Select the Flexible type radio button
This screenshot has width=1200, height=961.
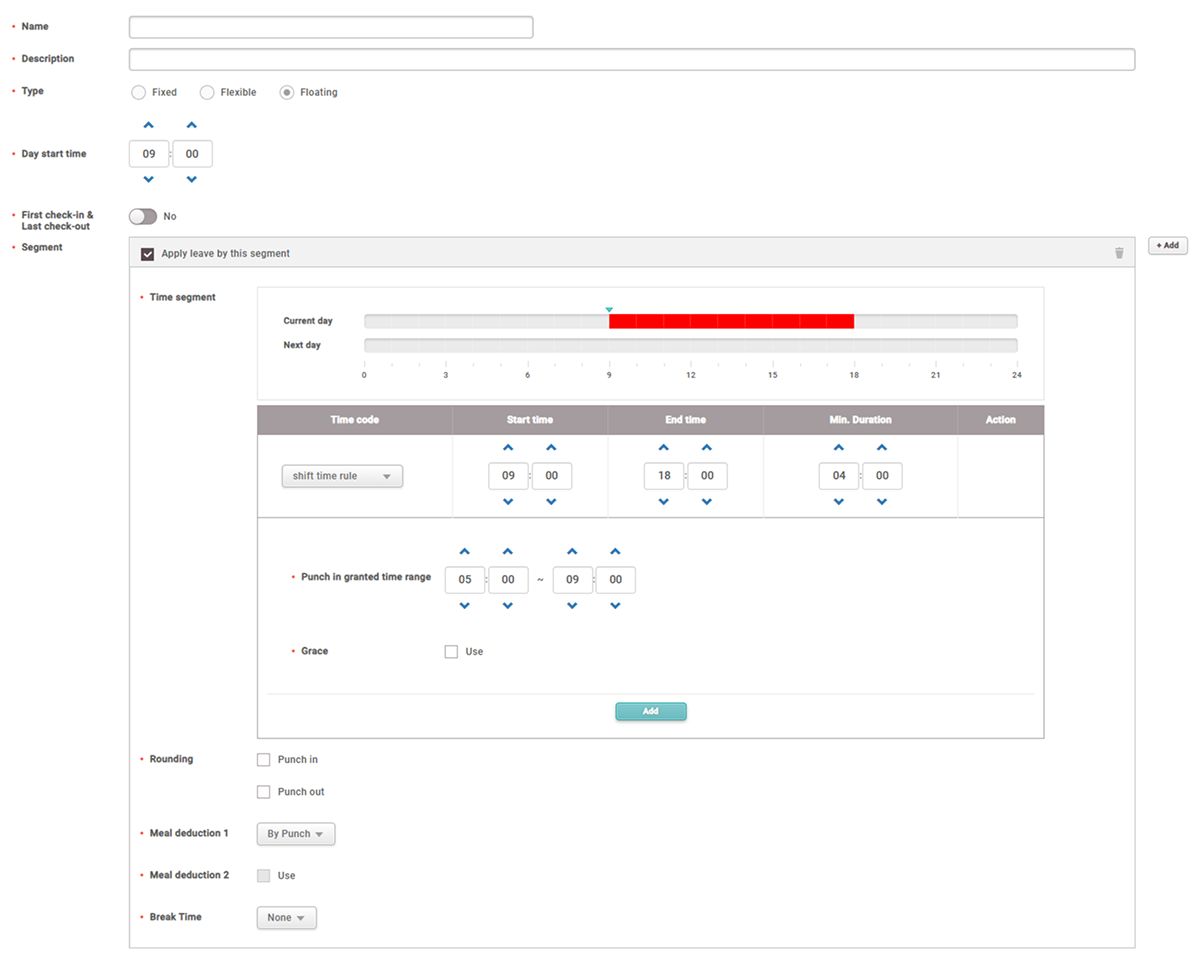(207, 92)
